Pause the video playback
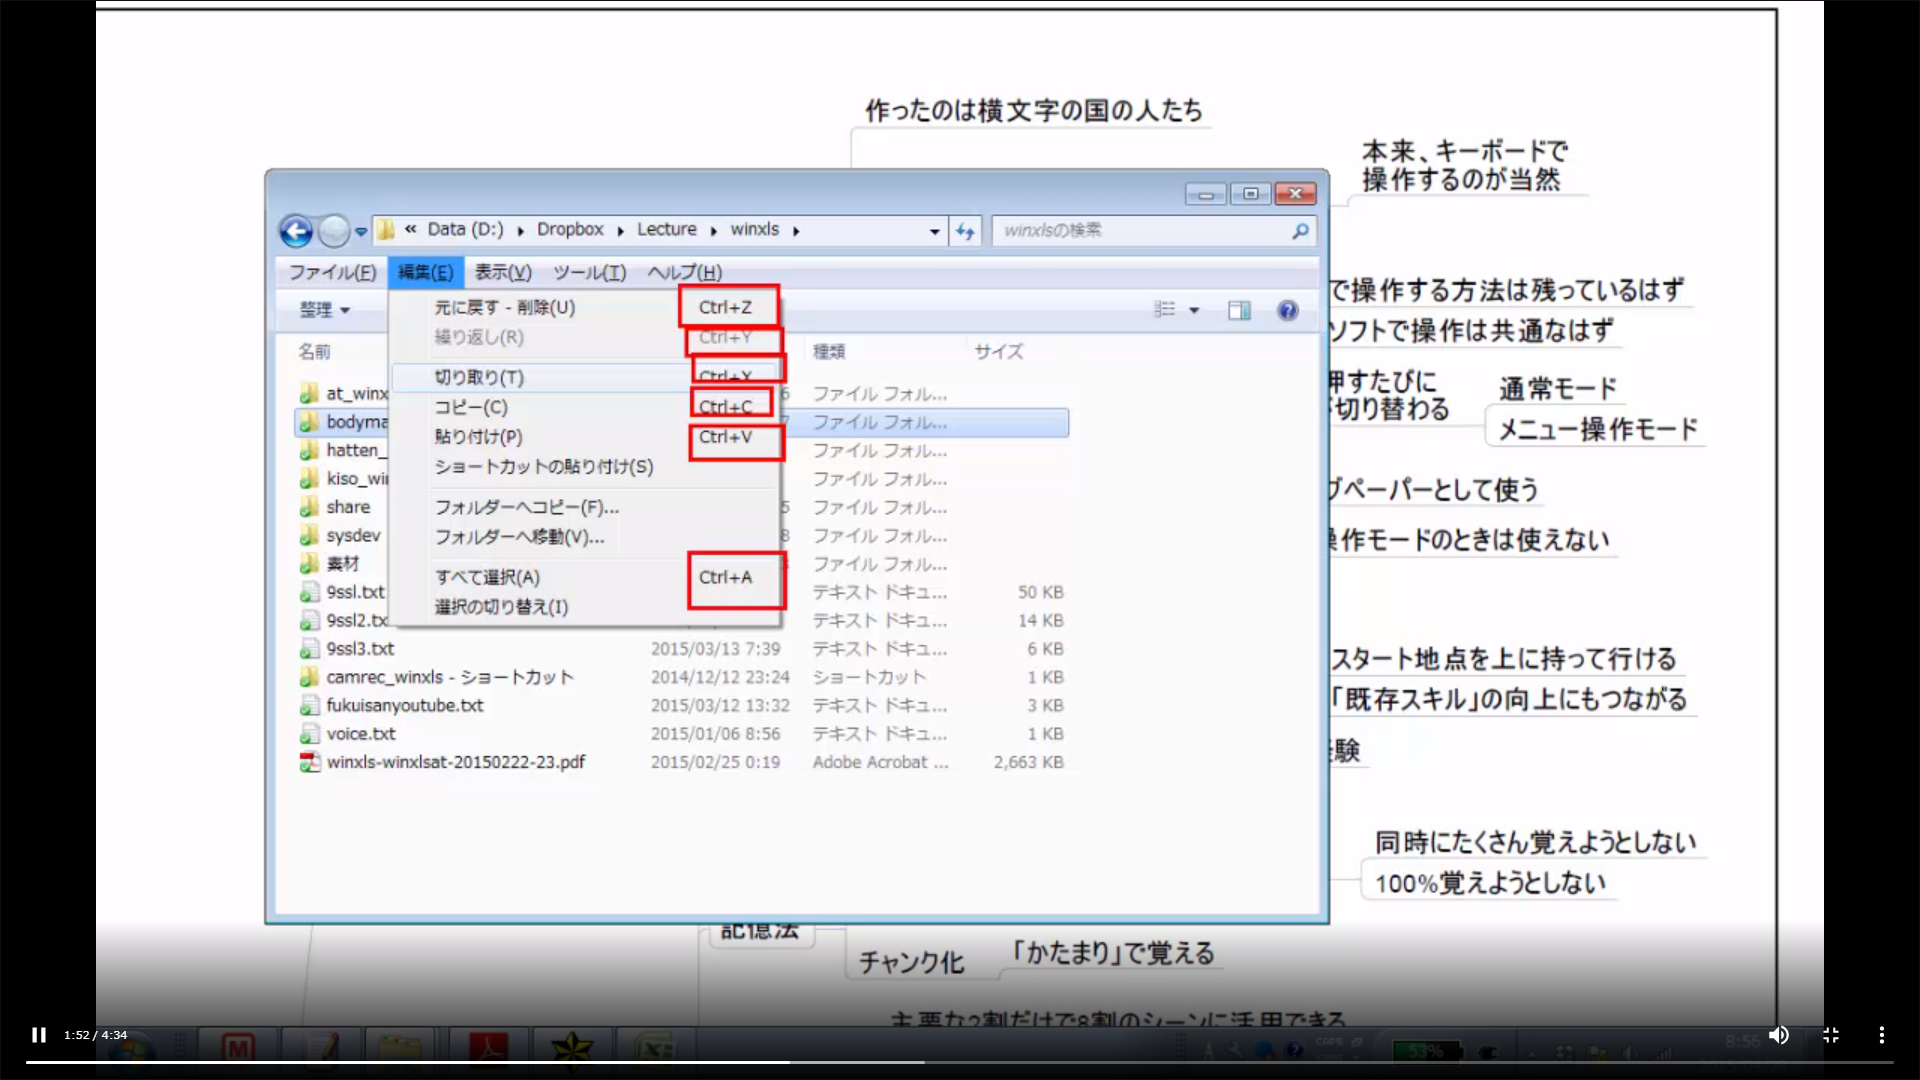This screenshot has height=1080, width=1920. point(38,1035)
